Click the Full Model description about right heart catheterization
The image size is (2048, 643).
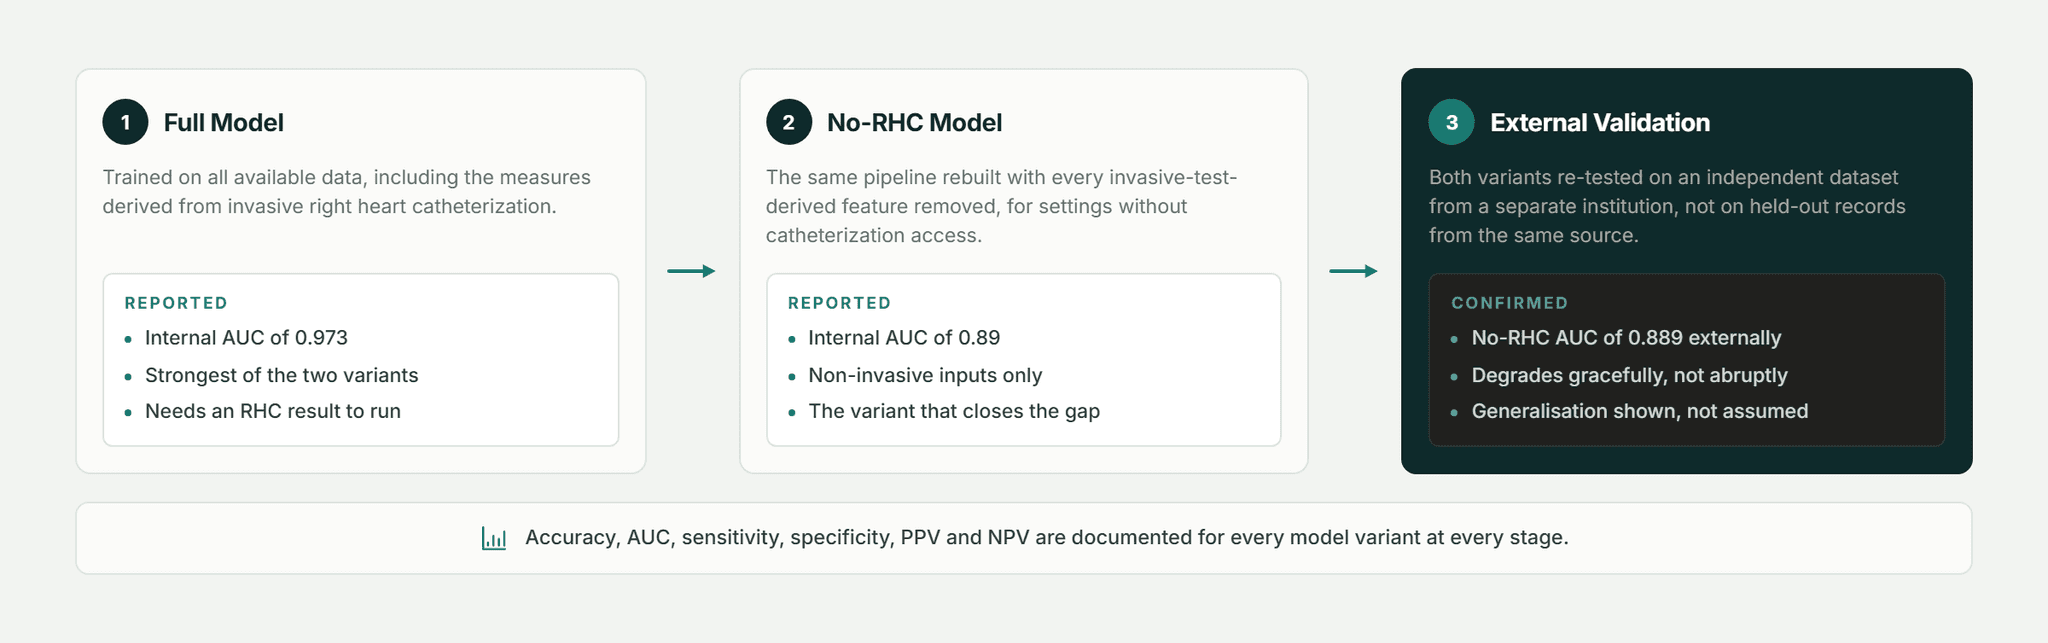tap(347, 192)
